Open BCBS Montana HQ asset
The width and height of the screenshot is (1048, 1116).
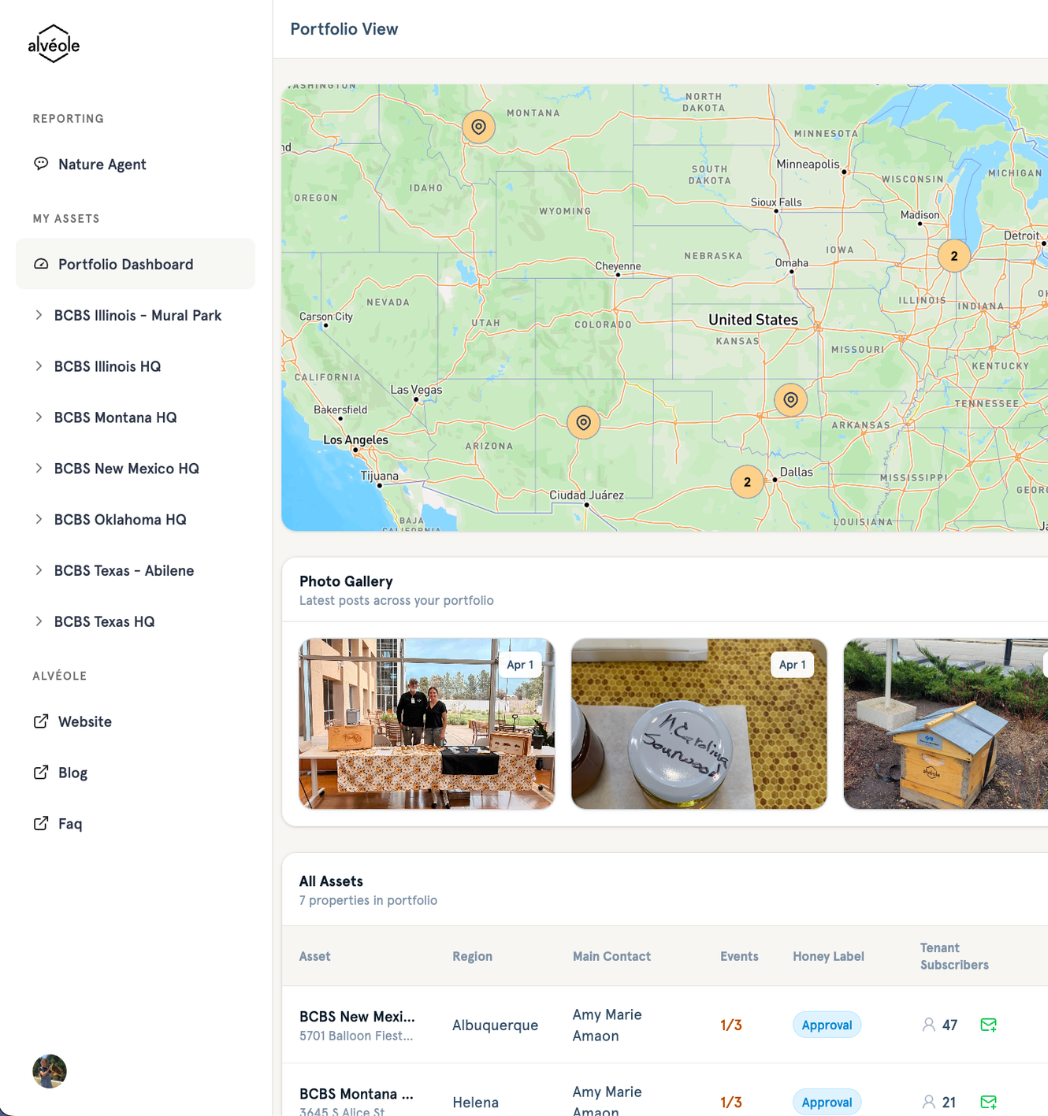click(x=115, y=418)
